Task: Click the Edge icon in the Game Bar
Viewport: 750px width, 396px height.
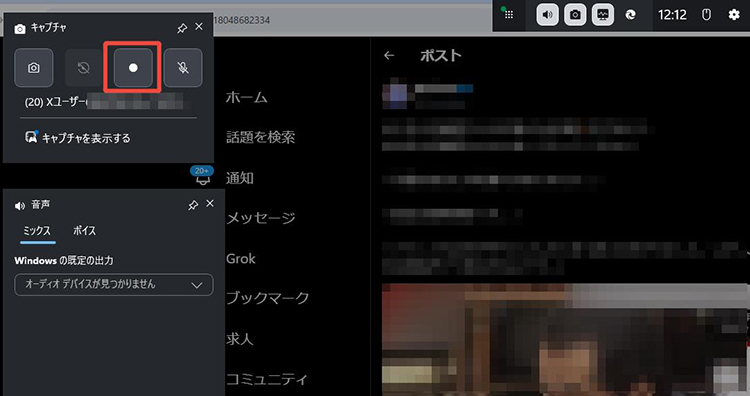Action: pos(631,15)
